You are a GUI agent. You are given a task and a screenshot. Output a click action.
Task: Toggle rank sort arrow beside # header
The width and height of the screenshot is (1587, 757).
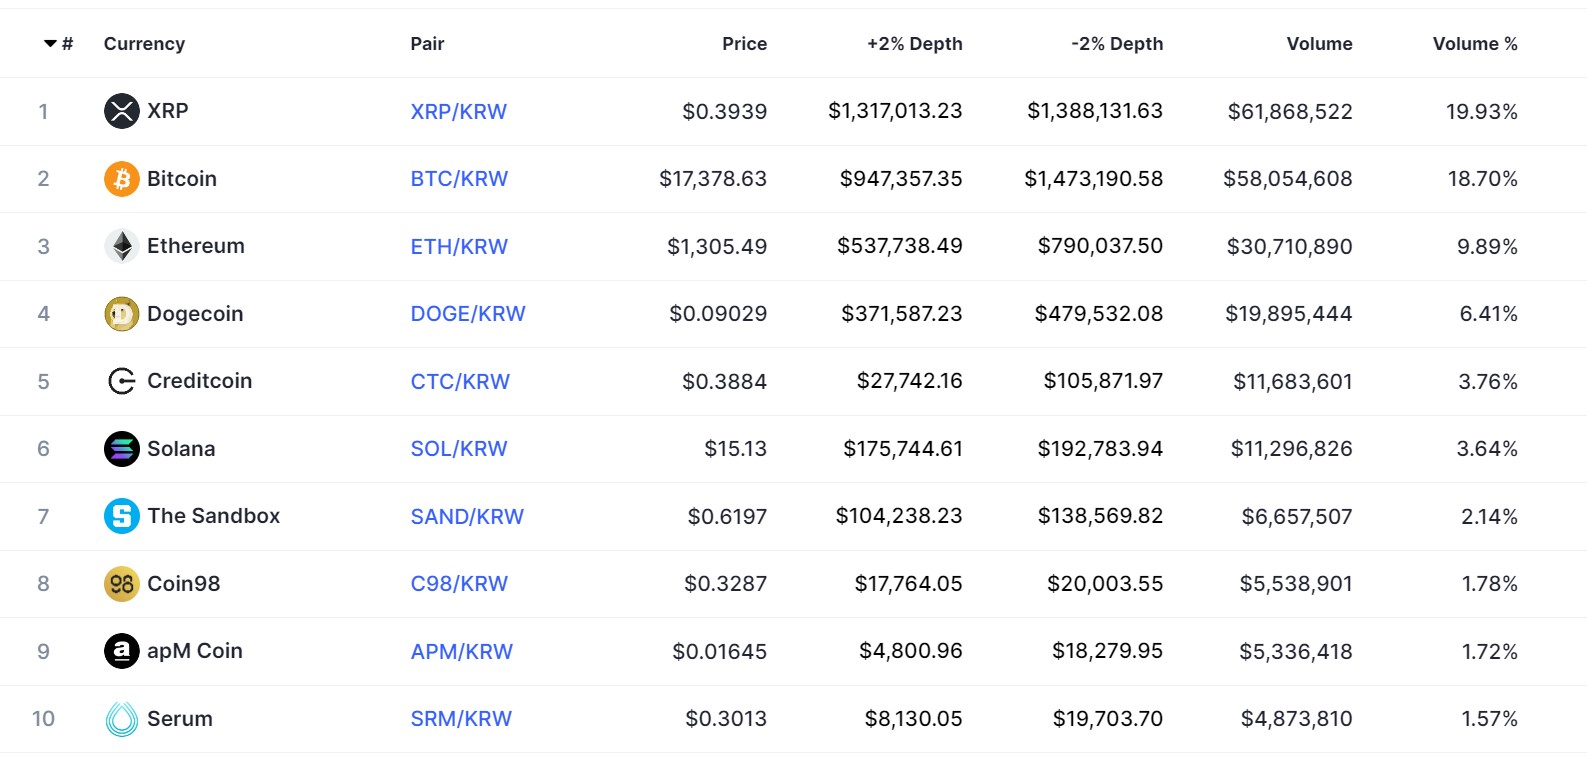tap(50, 44)
